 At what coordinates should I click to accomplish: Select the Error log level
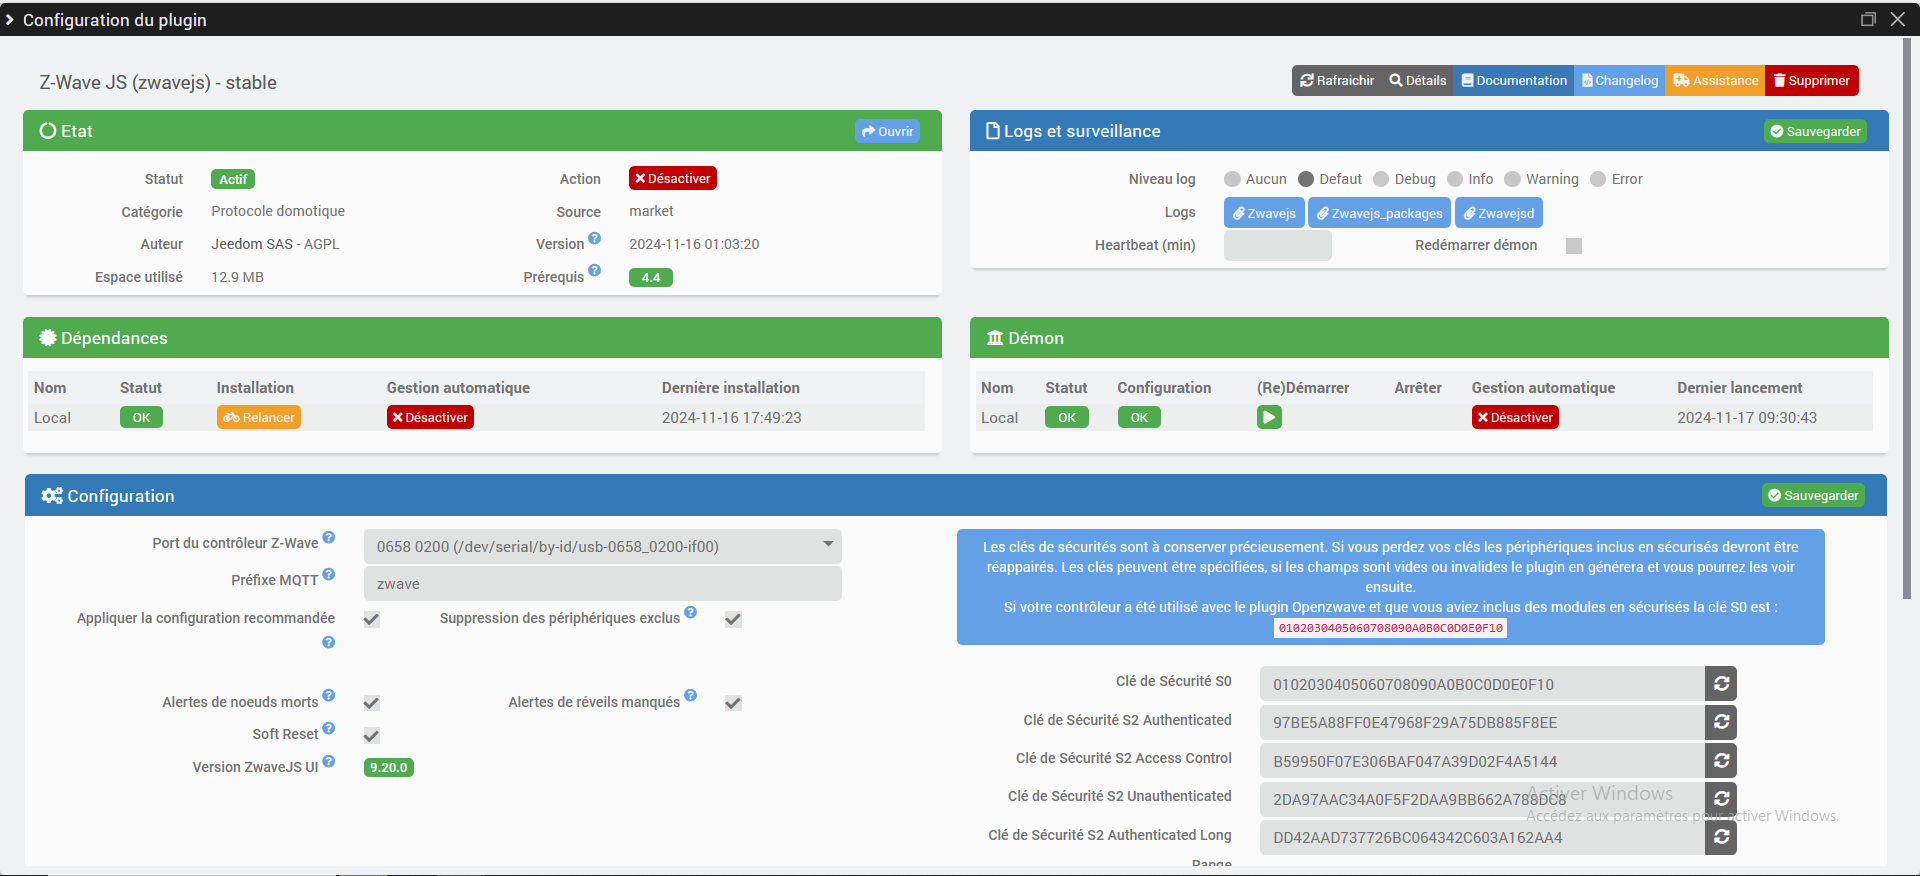pyautogui.click(x=1598, y=179)
